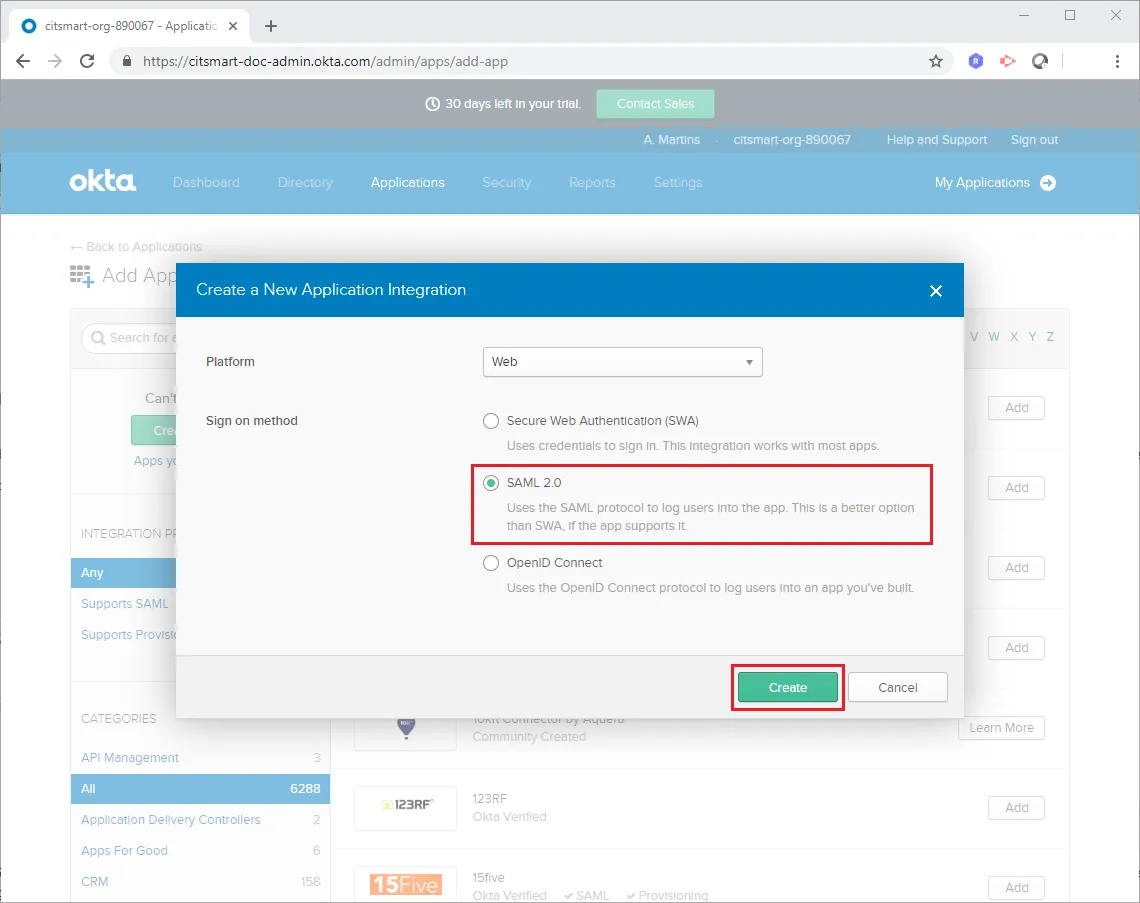Click the arrow icon beside My Applications
The width and height of the screenshot is (1140, 903).
point(1048,182)
